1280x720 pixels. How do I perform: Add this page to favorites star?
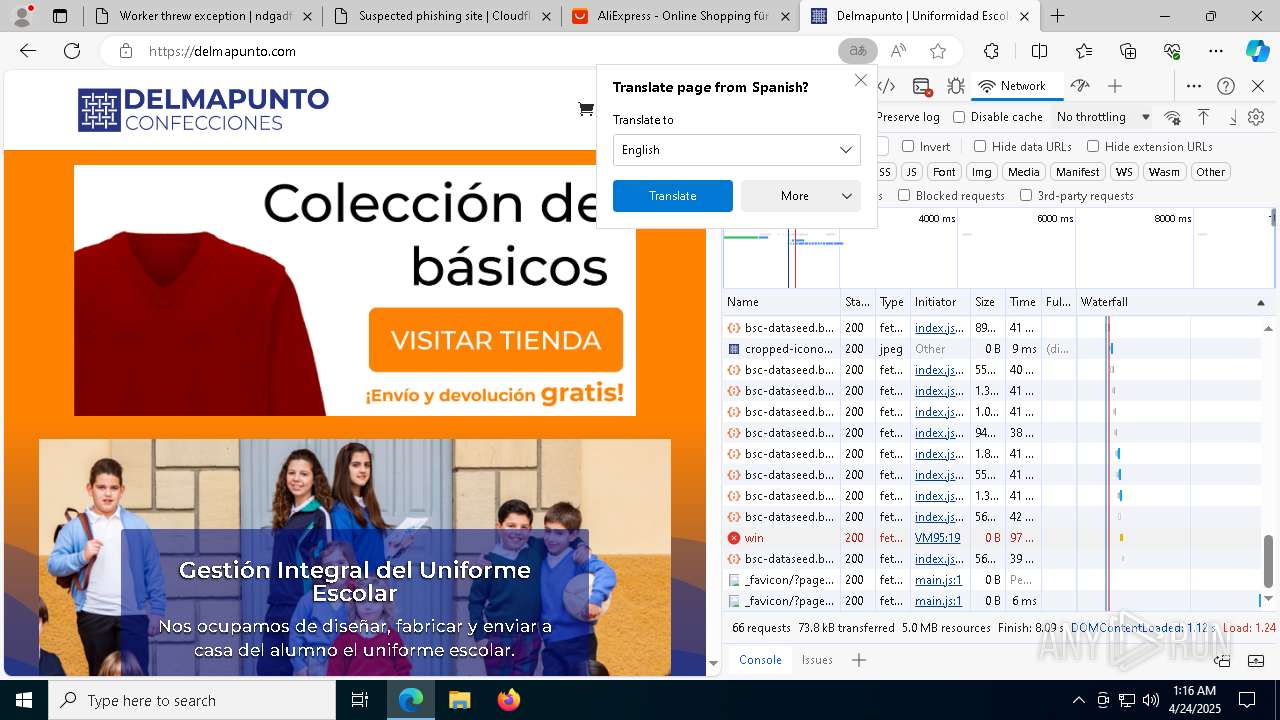click(x=938, y=51)
